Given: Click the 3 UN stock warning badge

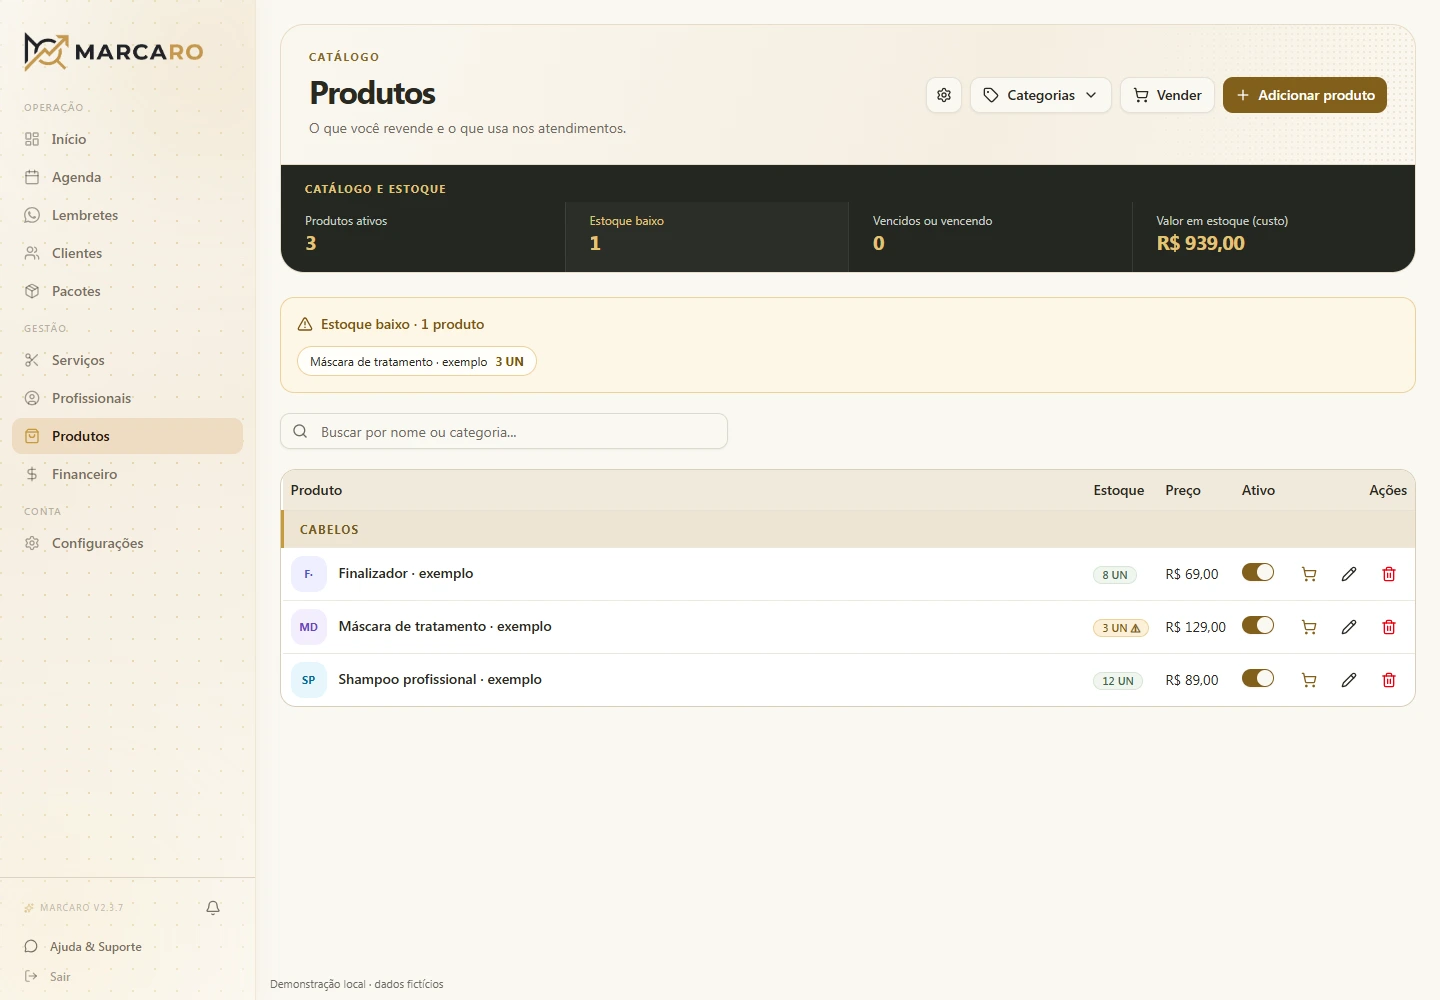Looking at the screenshot, I should click(x=1121, y=628).
